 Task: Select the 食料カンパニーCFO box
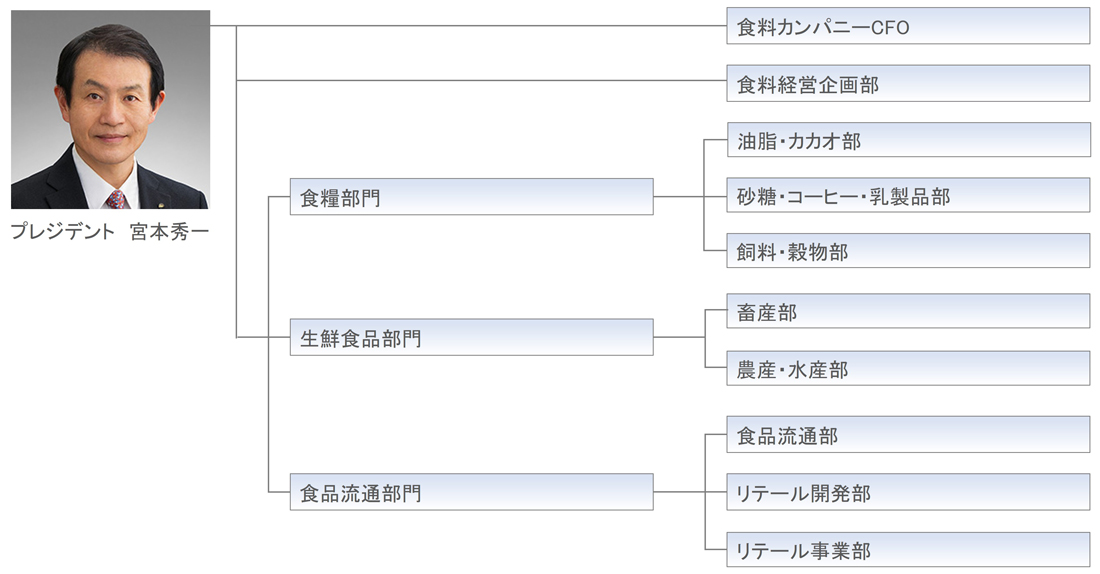908,27
